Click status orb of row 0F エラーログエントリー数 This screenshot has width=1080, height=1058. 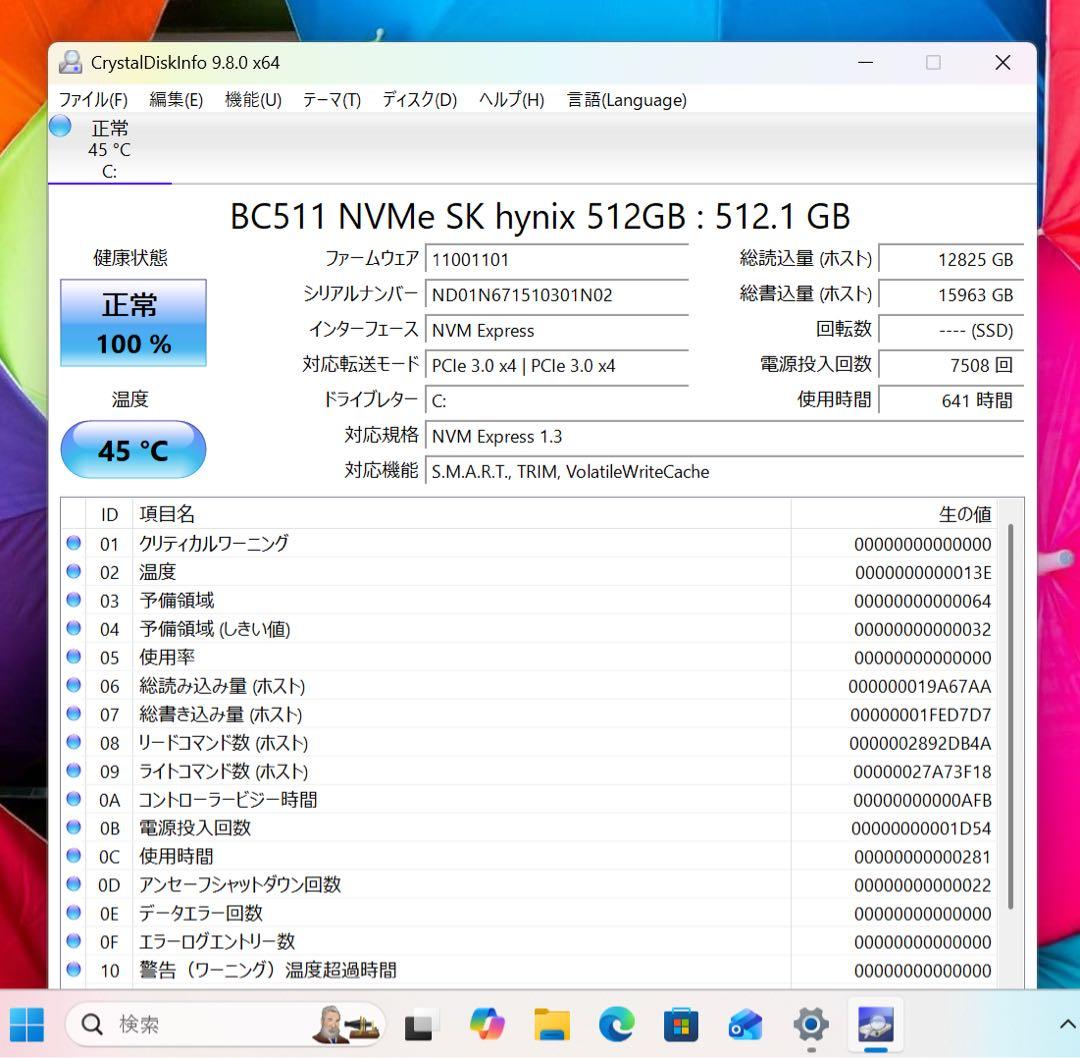coord(74,941)
